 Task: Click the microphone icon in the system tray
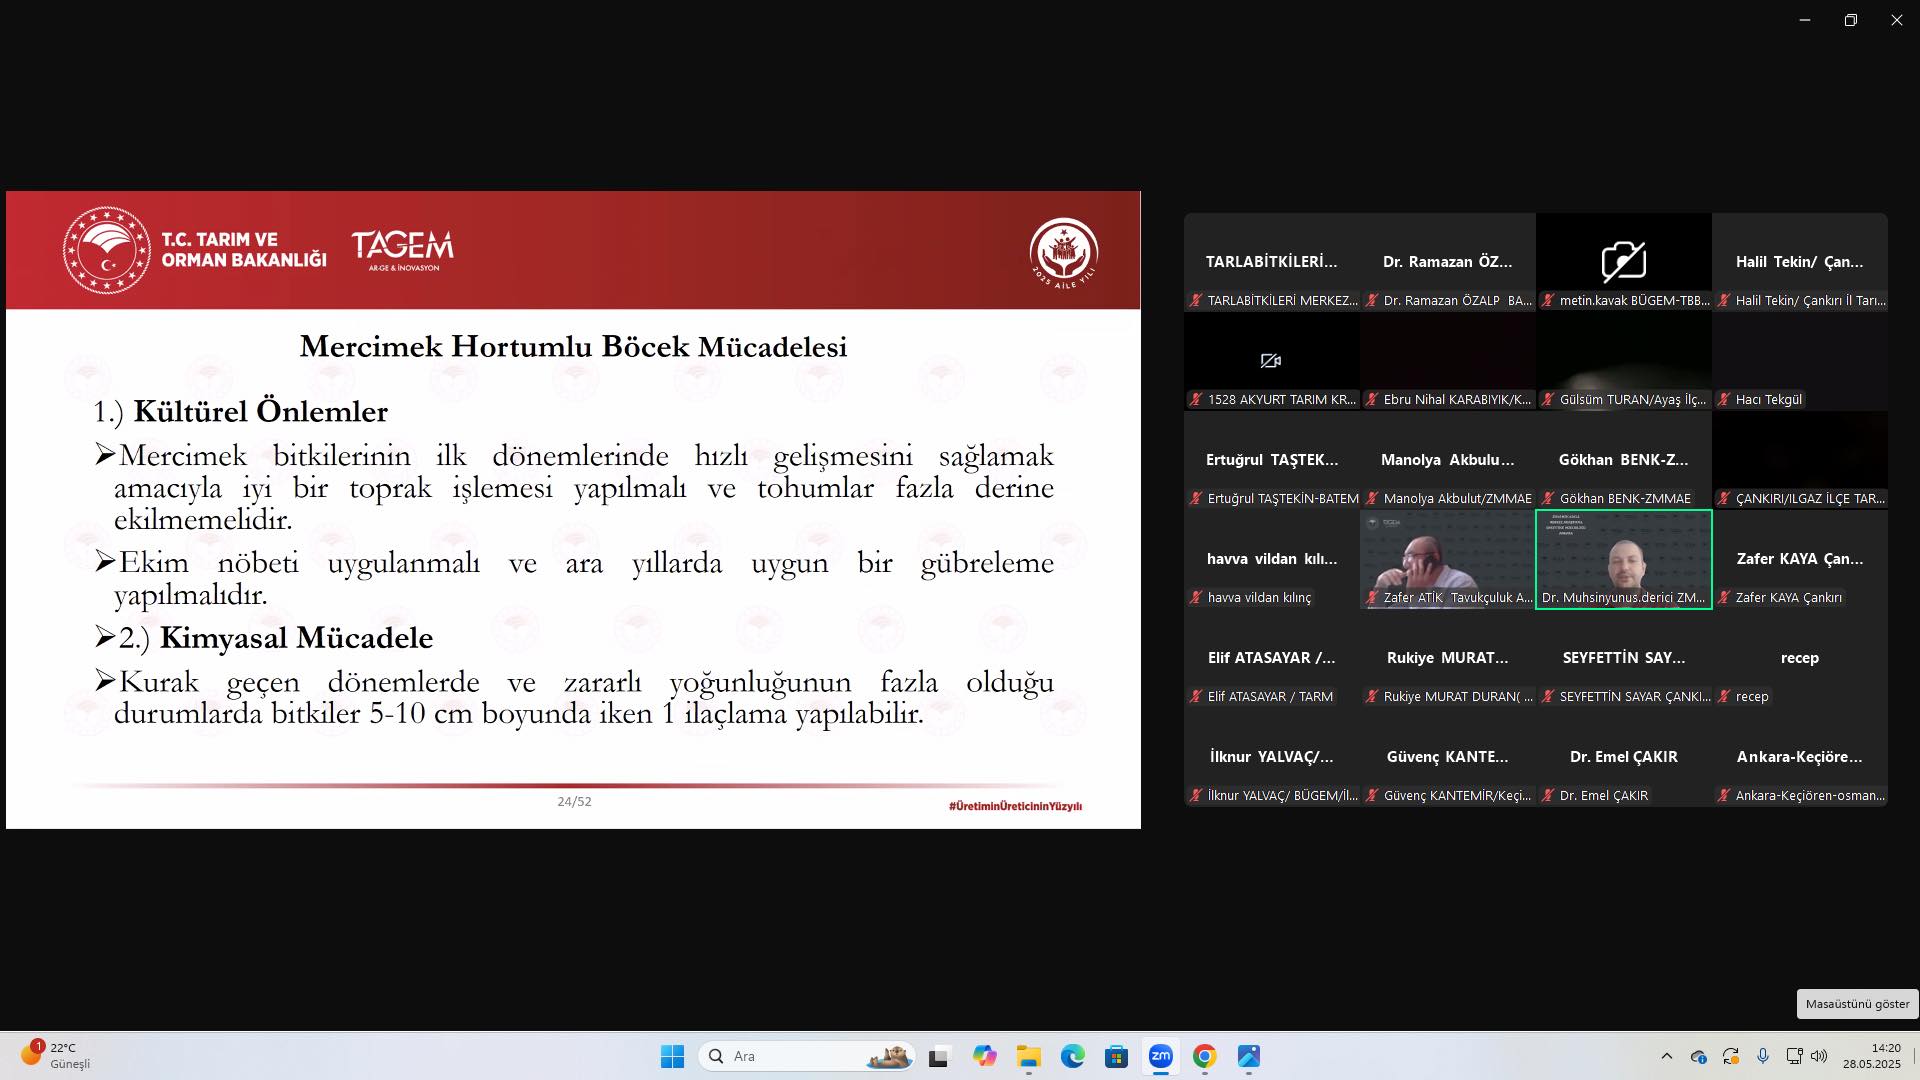coord(1763,1056)
